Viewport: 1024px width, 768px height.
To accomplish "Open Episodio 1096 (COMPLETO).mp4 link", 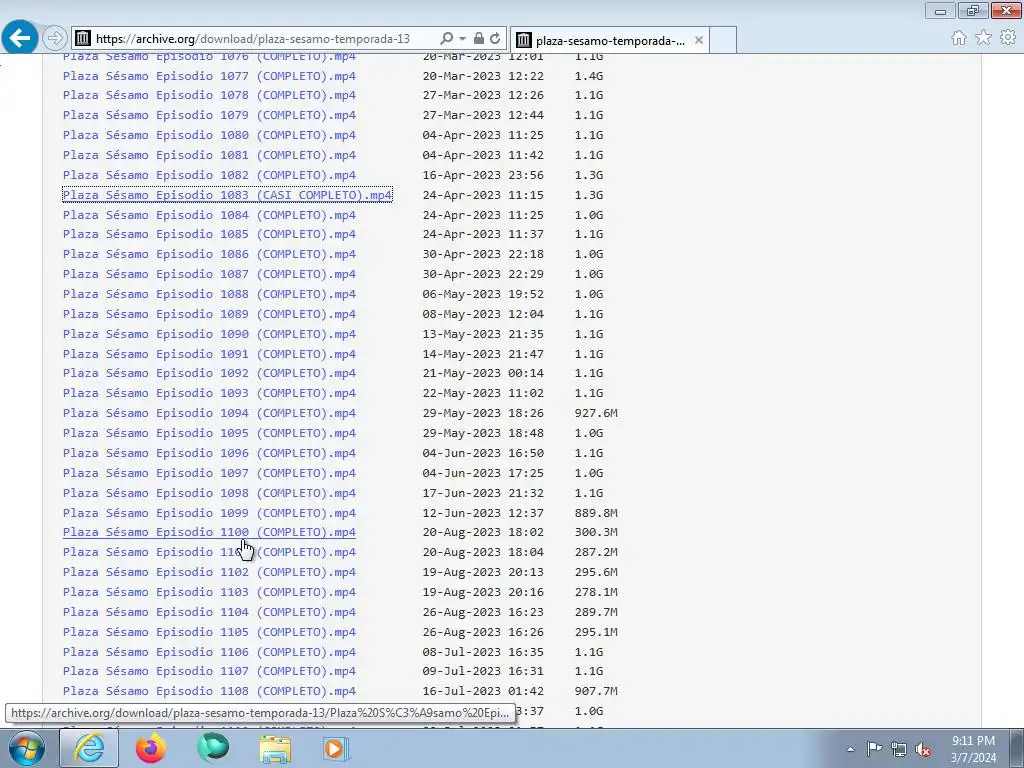I will [x=209, y=453].
